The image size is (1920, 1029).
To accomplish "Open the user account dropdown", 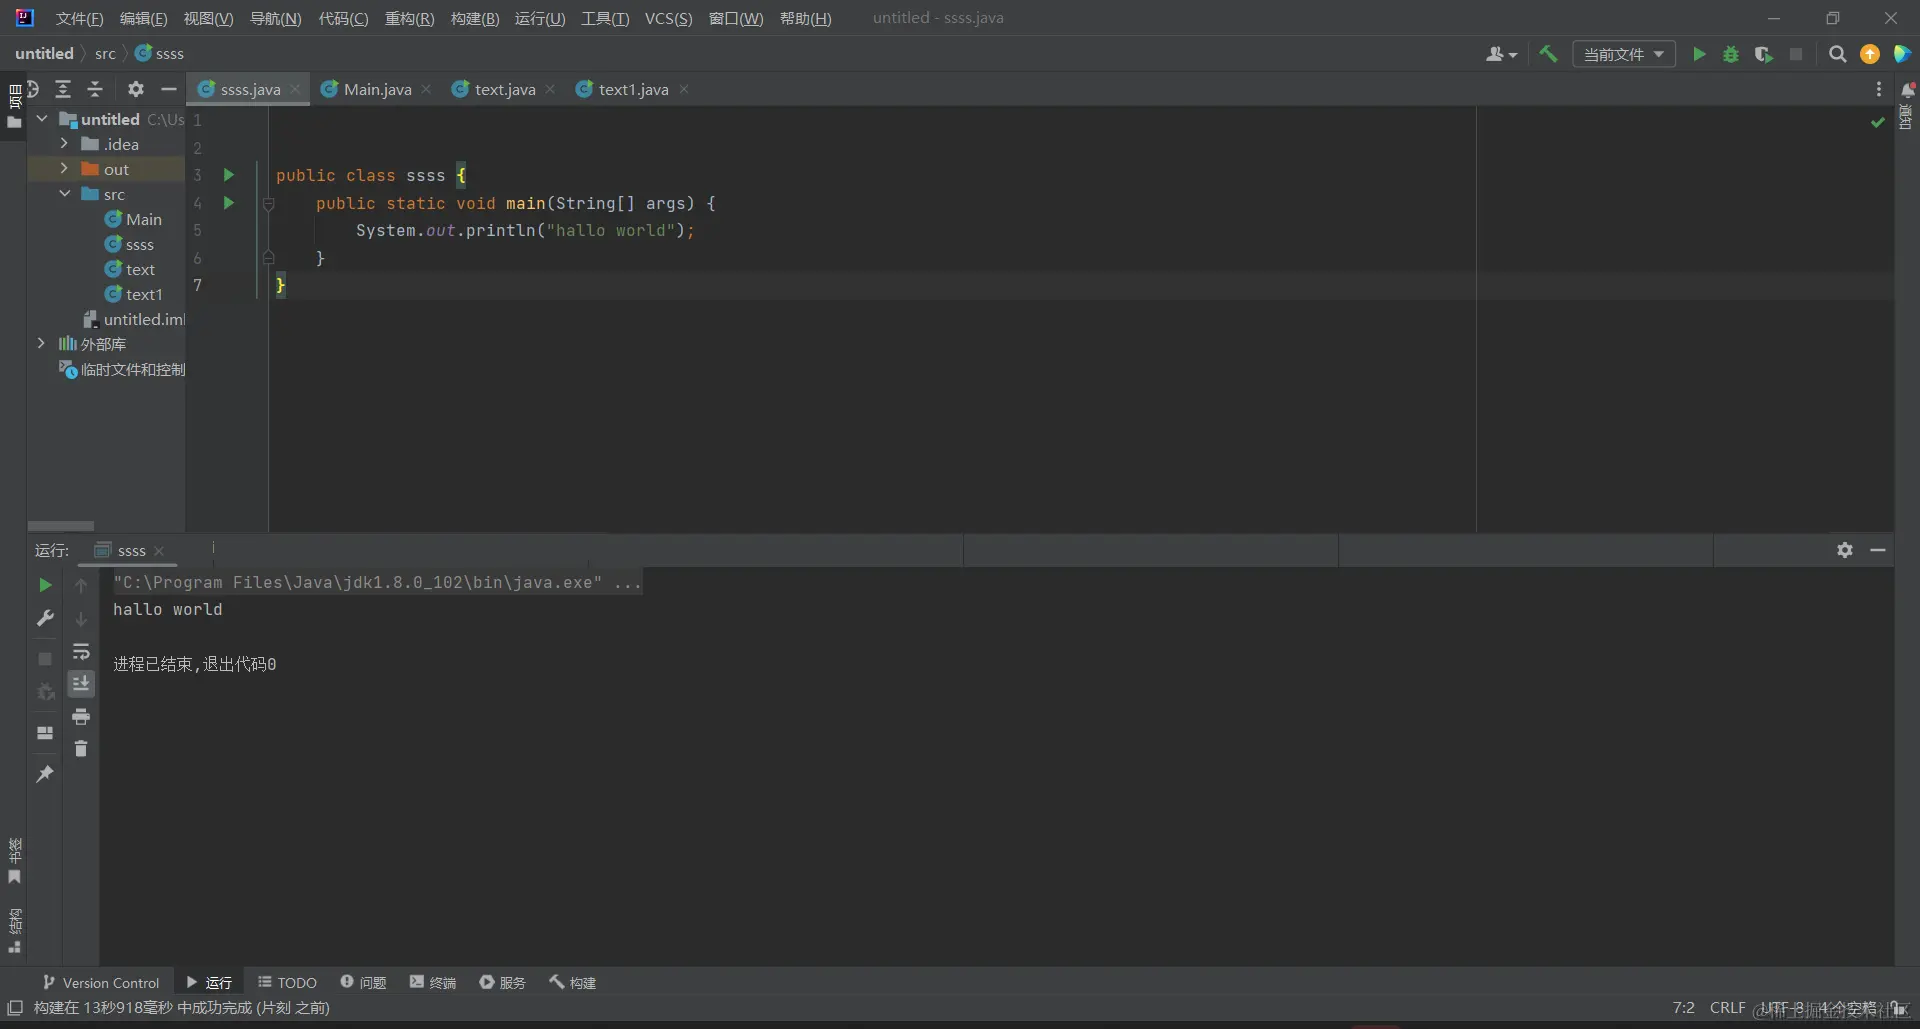I will (1501, 54).
